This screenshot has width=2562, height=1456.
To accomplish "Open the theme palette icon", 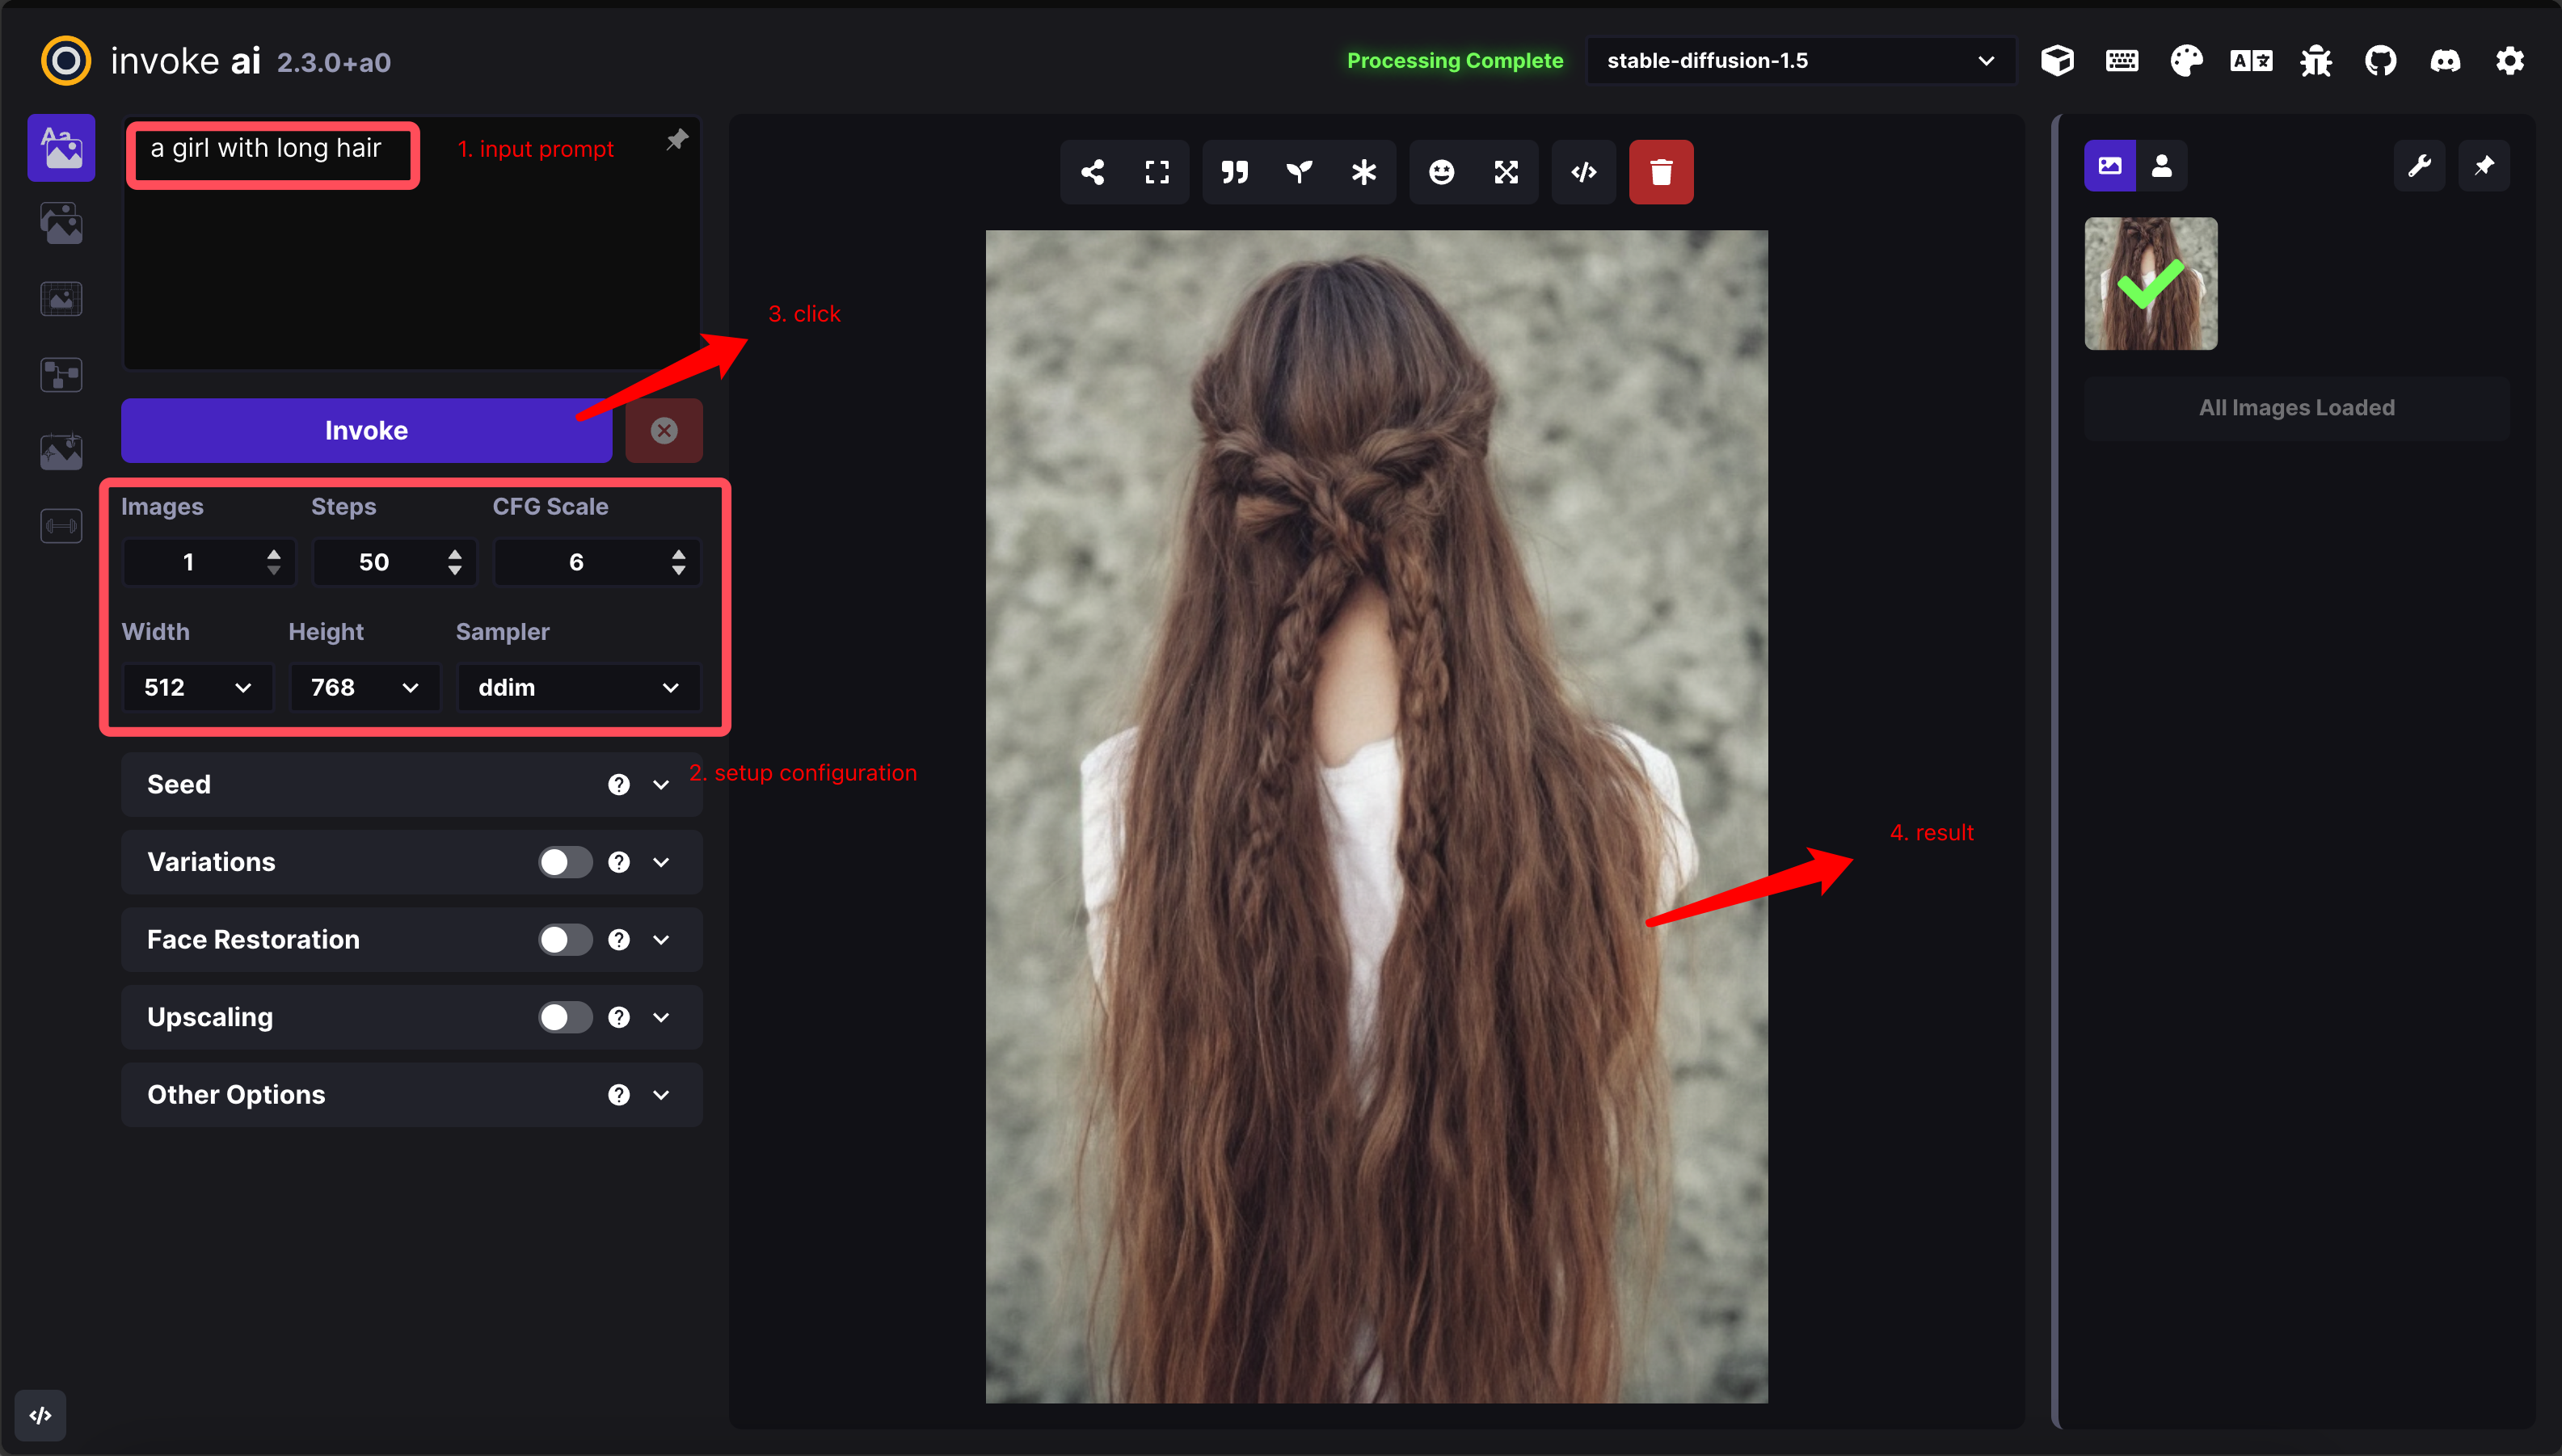I will point(2186,61).
